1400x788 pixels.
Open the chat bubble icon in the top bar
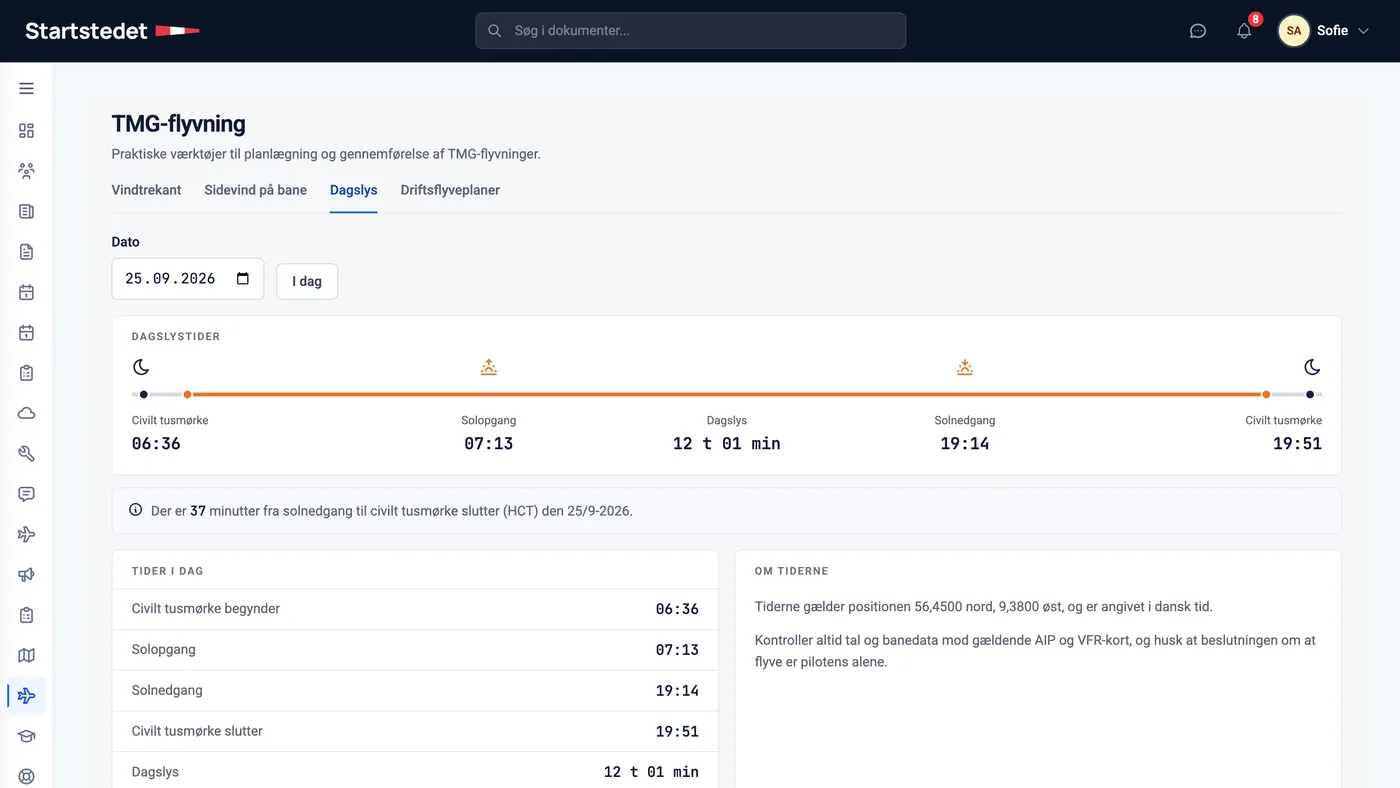1198,31
